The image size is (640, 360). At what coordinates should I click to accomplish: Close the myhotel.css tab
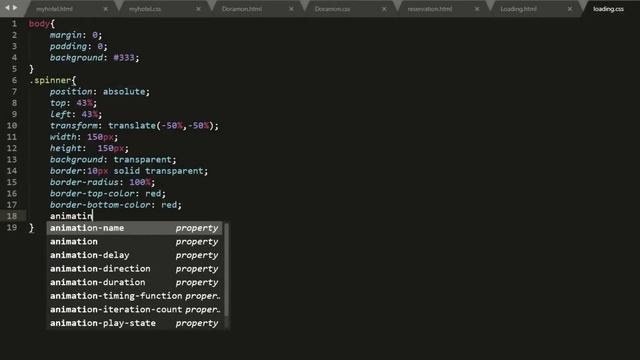tap(198, 9)
